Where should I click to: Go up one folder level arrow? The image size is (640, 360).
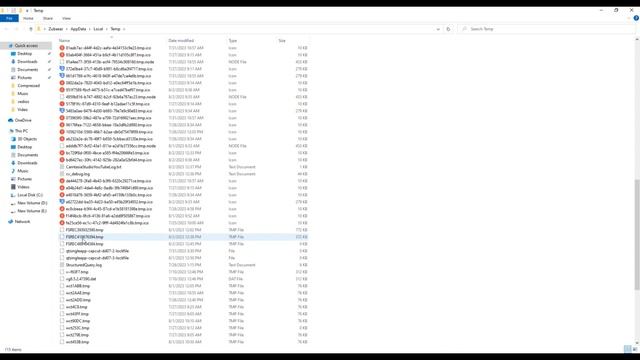(x=31, y=29)
